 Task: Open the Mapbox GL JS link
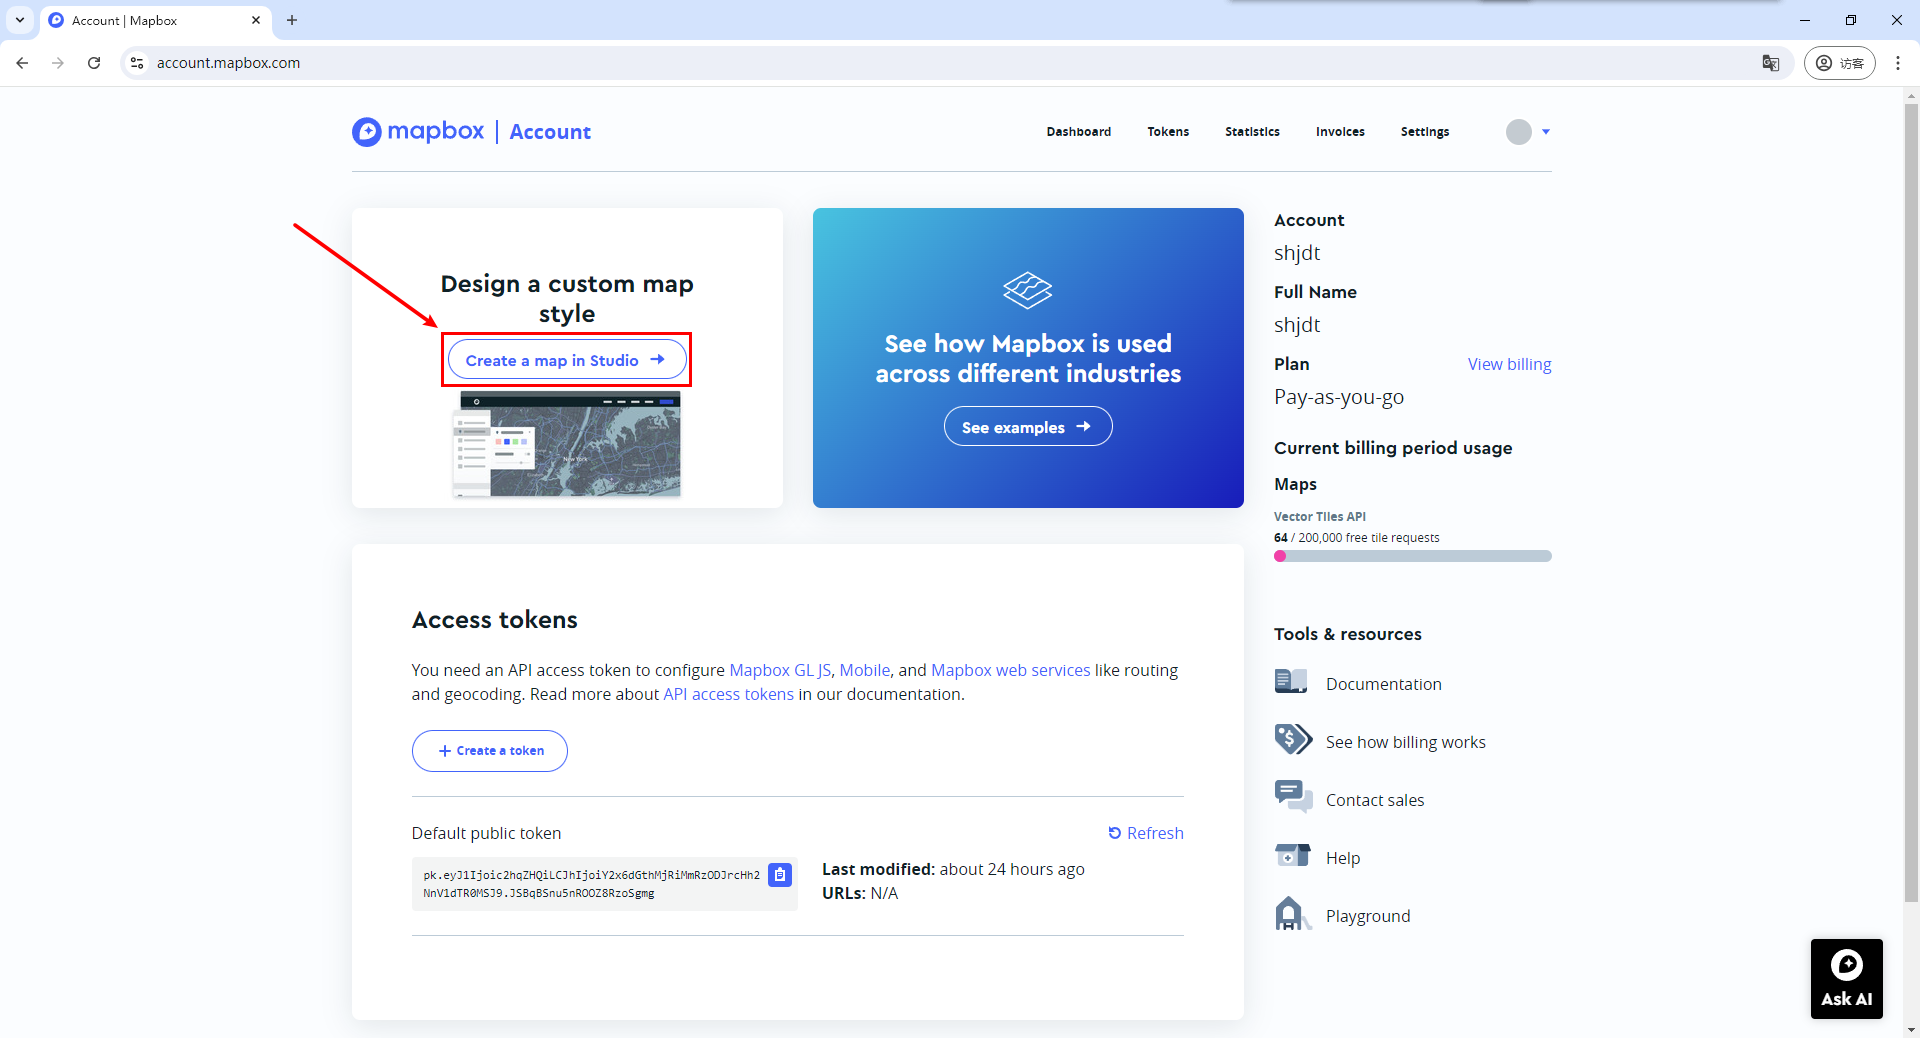[x=780, y=670]
